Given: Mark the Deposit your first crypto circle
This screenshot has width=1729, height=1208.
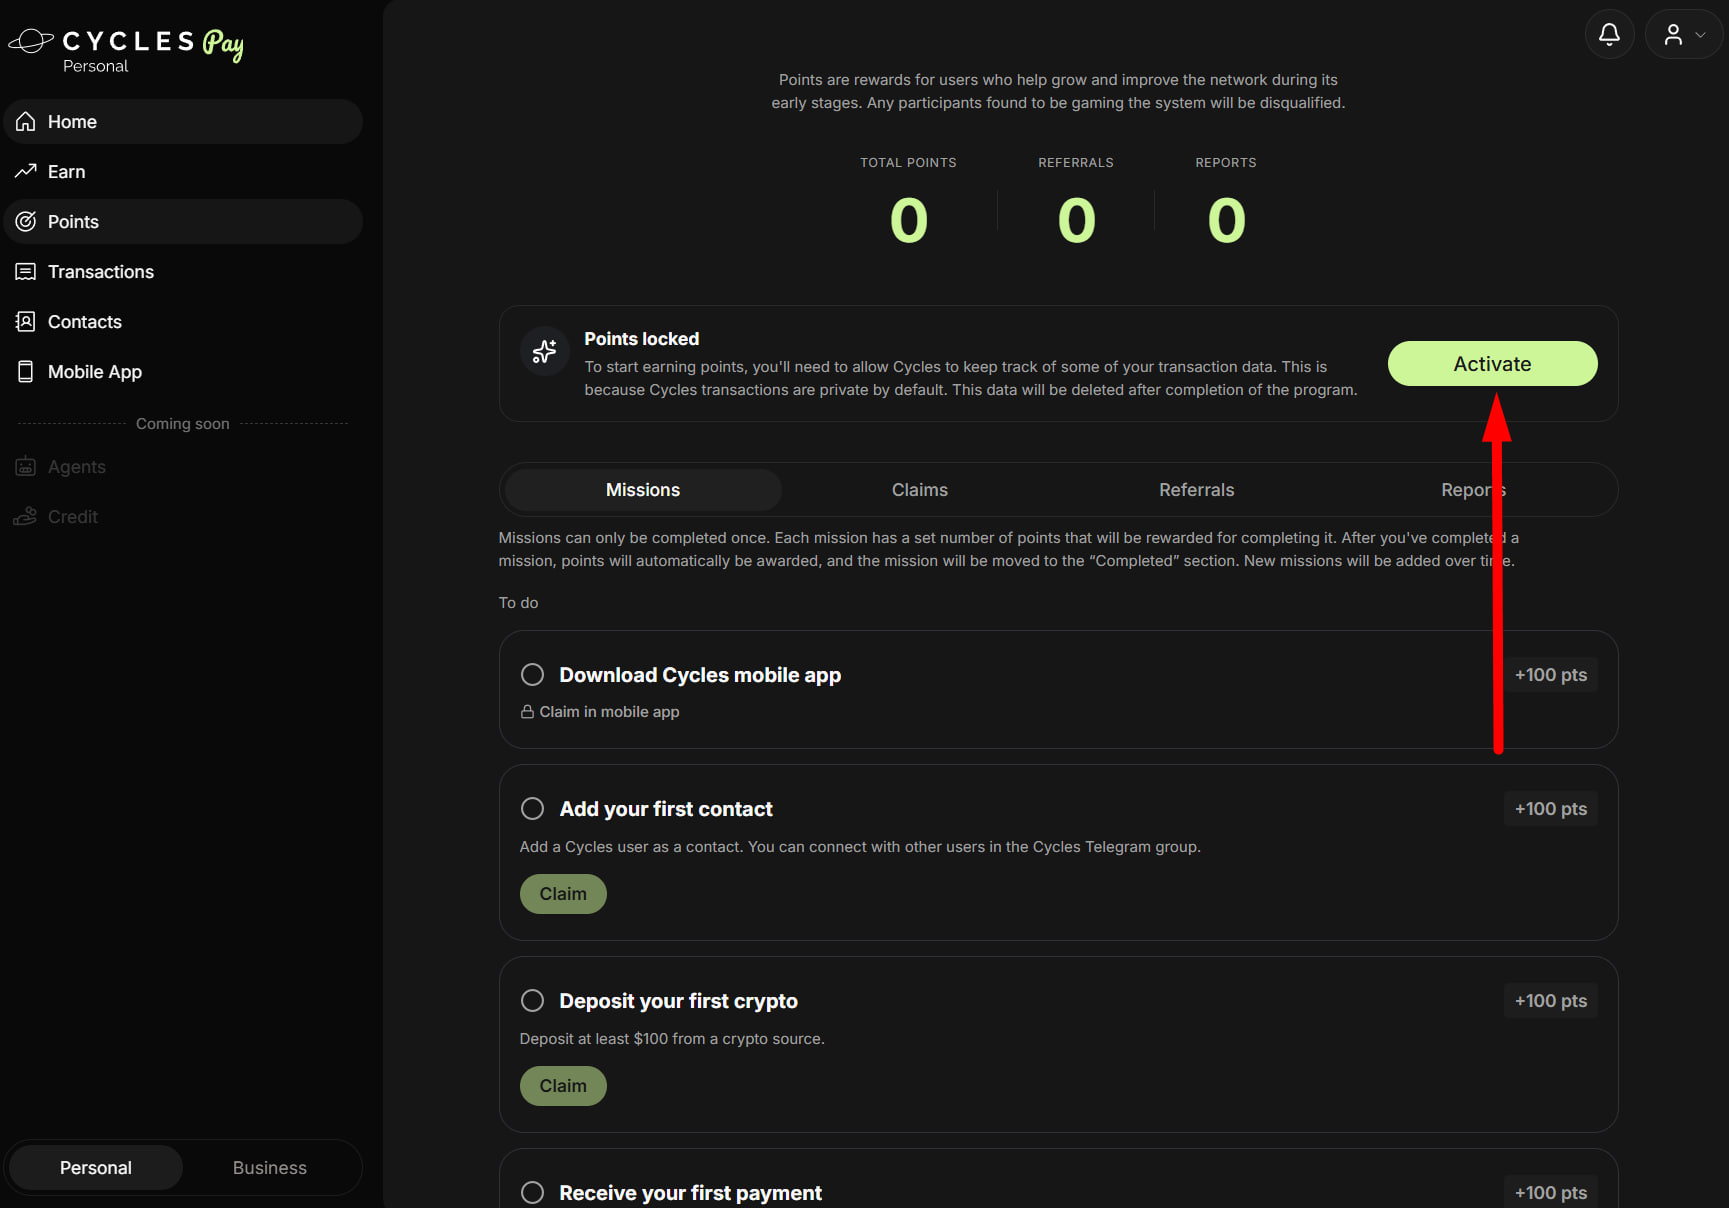Looking at the screenshot, I should pos(533,1001).
